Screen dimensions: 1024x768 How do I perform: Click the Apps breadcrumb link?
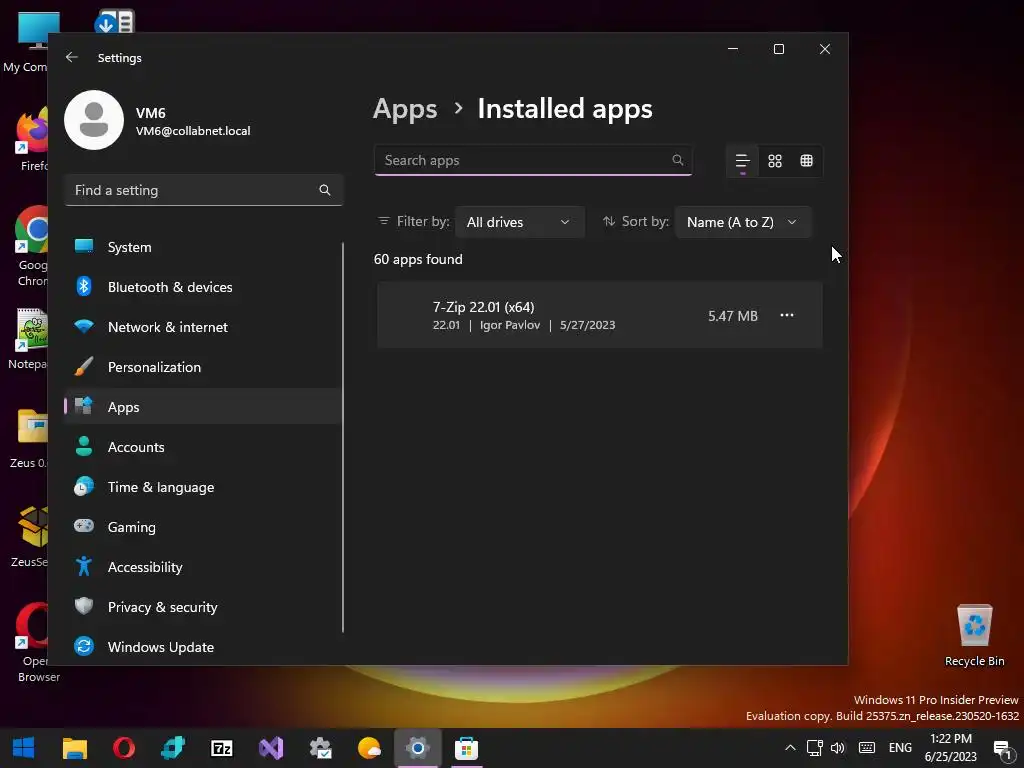(405, 109)
